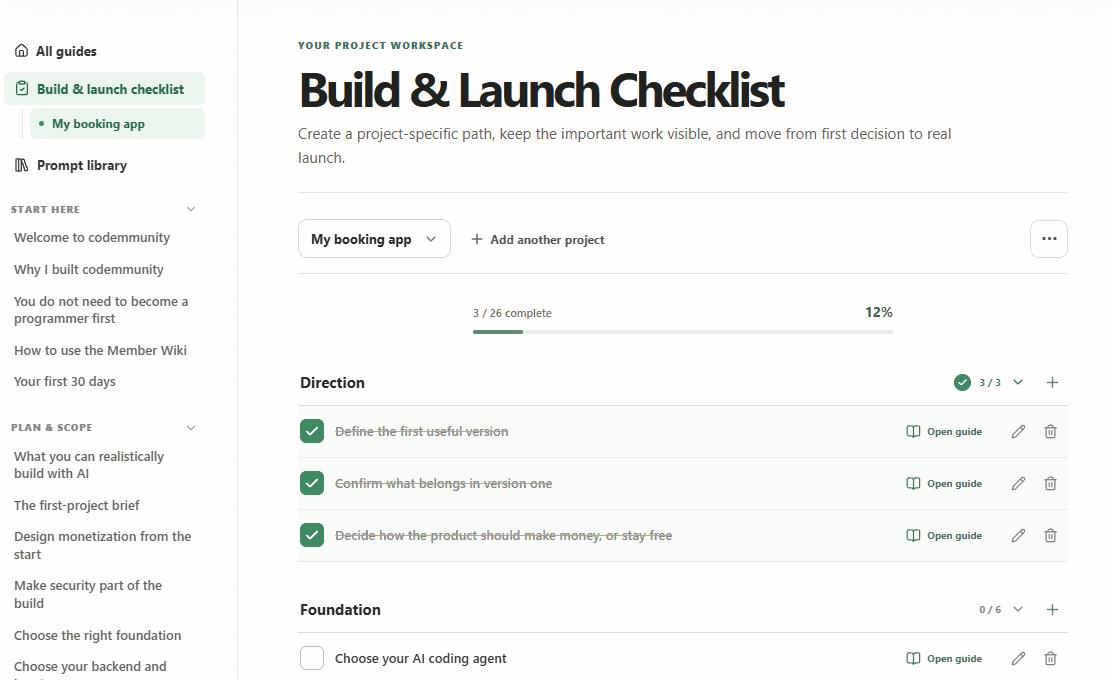This screenshot has width=1113, height=680.
Task: Open the My booking app project dropdown
Action: click(374, 238)
